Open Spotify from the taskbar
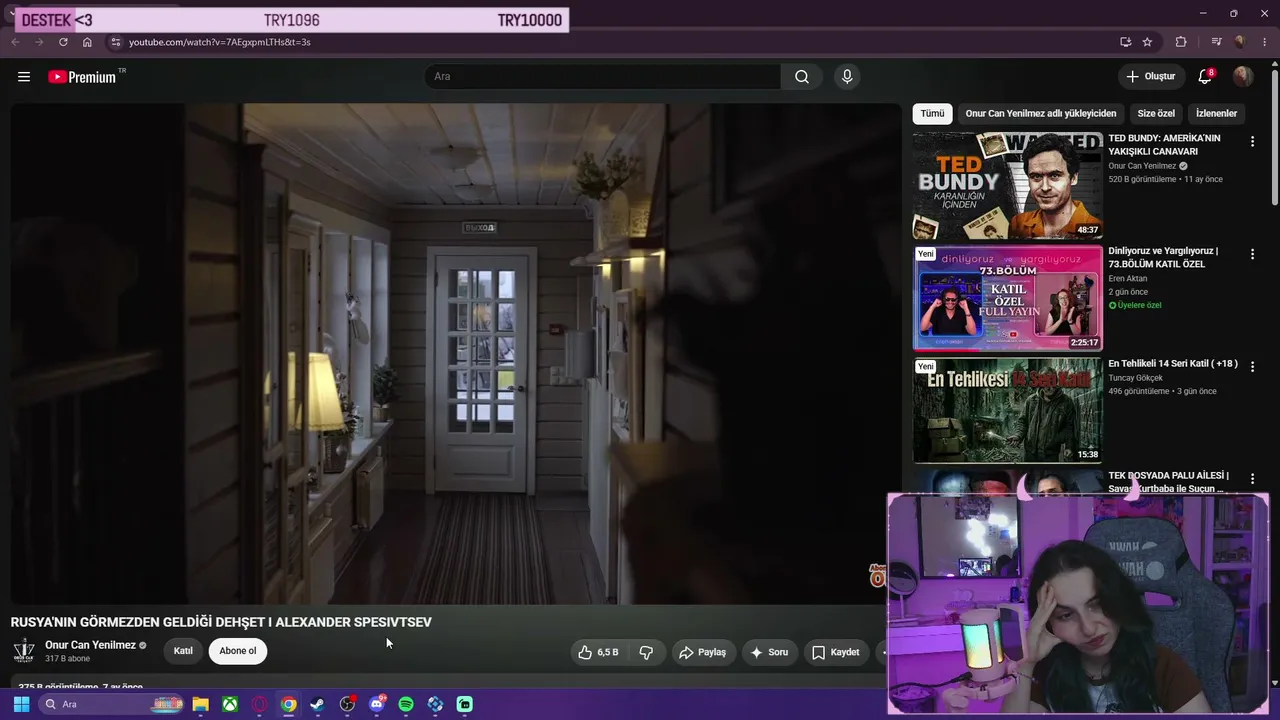The width and height of the screenshot is (1280, 720). [x=406, y=704]
